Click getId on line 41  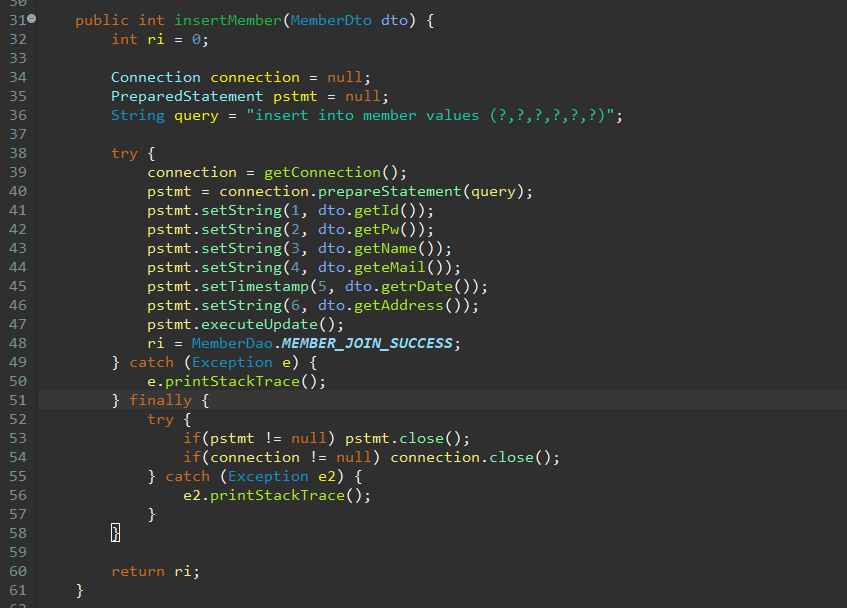tap(376, 211)
